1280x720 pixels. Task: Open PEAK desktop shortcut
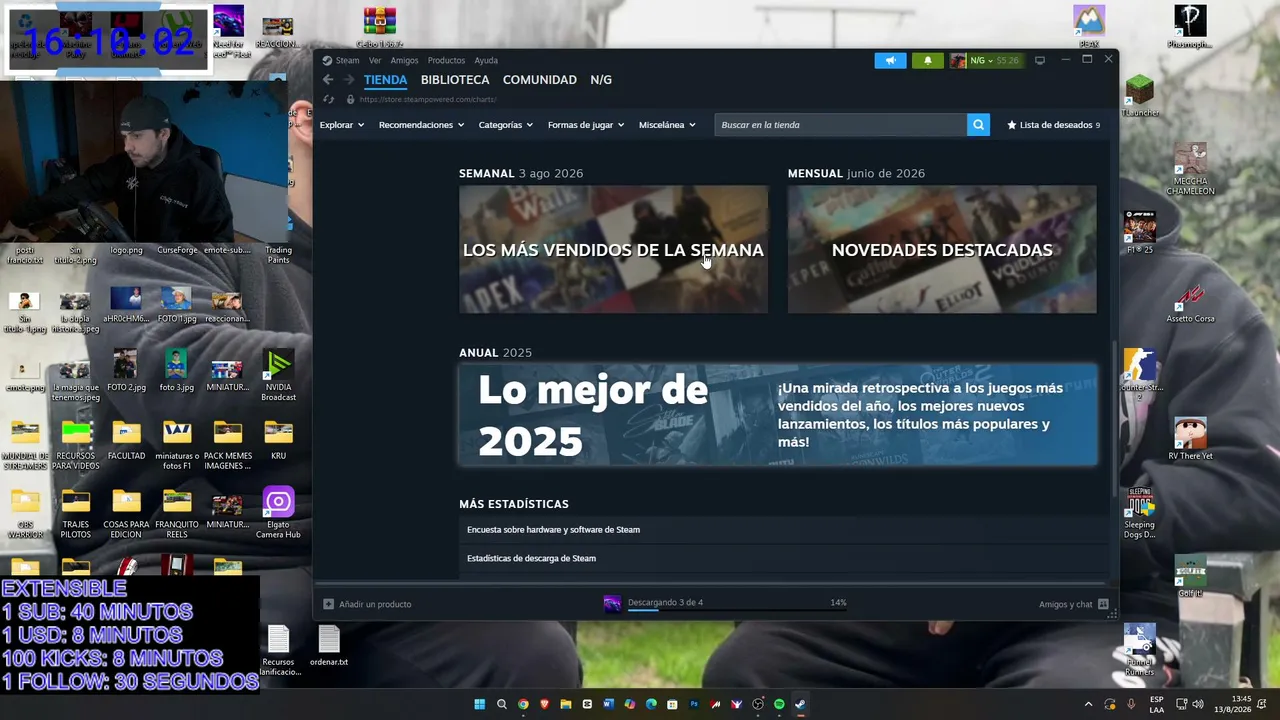tap(1089, 27)
